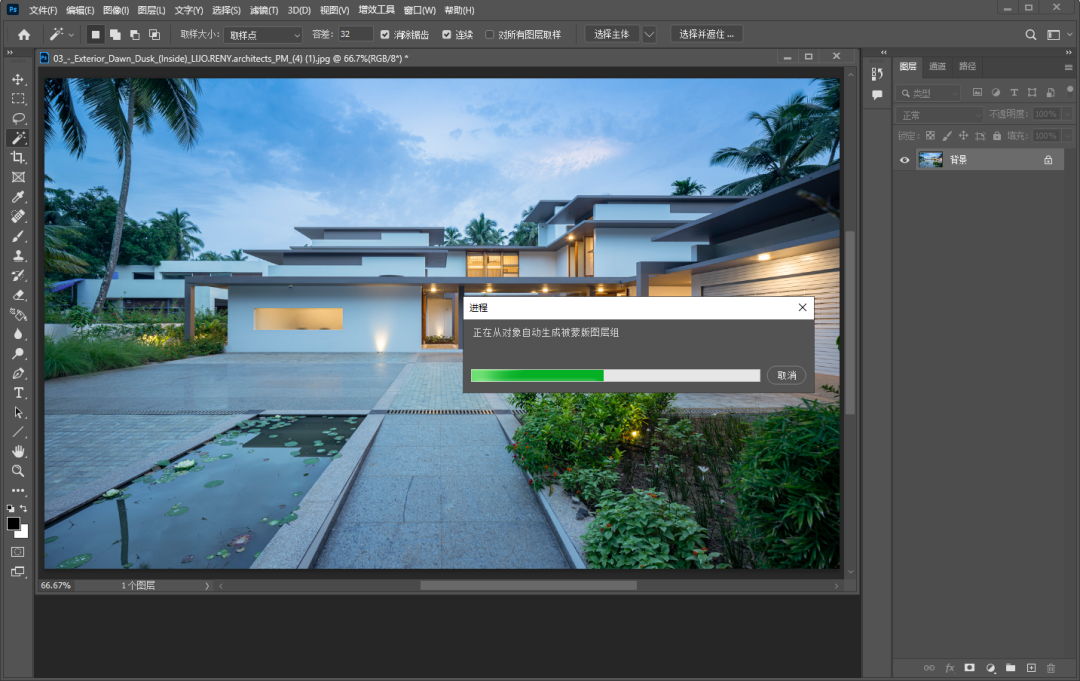Image resolution: width=1080 pixels, height=681 pixels.
Task: Select the Gradient tool
Action: tap(18, 315)
